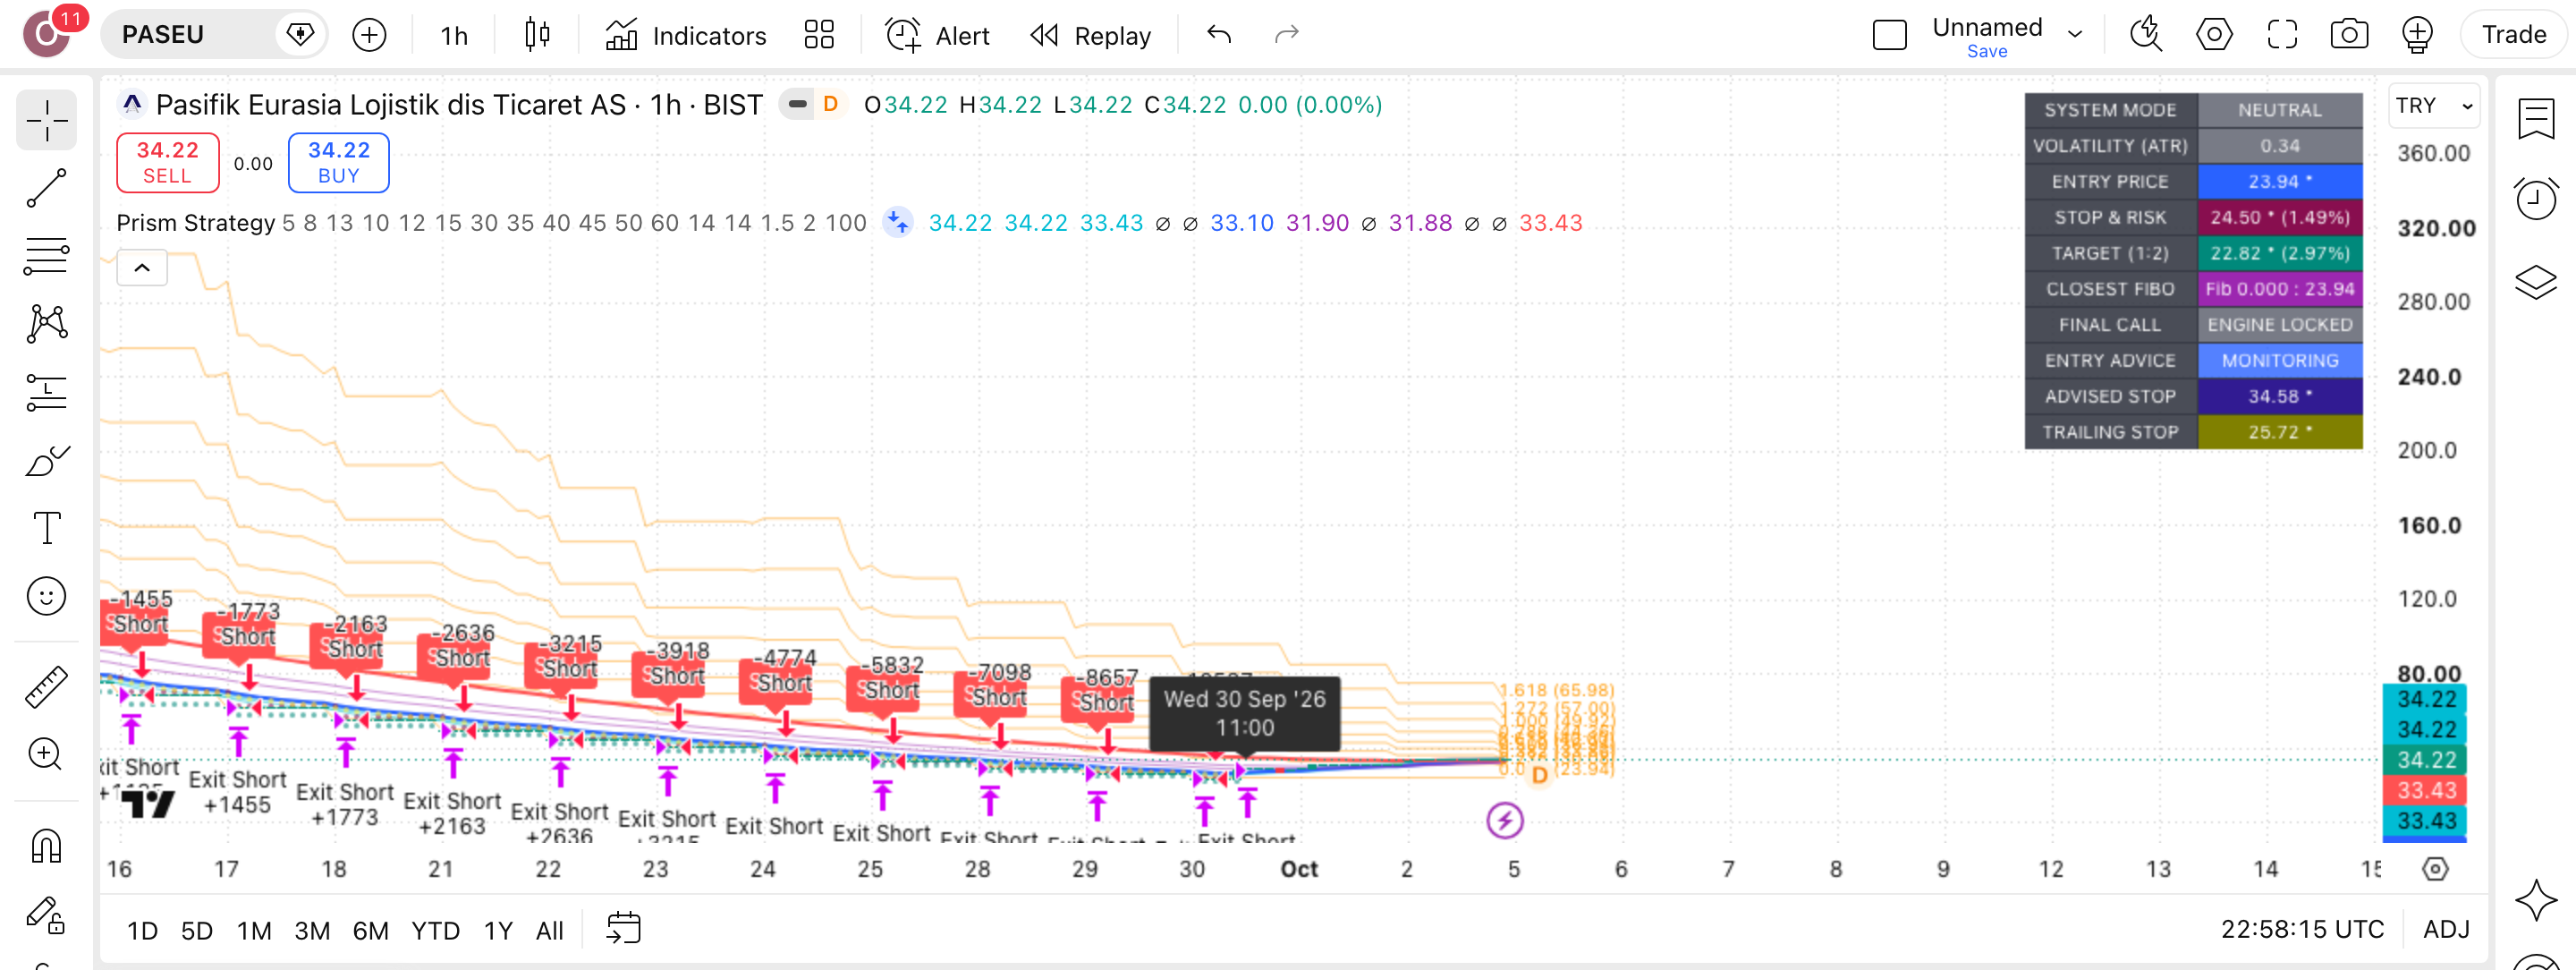
Task: Open the forecasting and measurement tools
Action: (x=46, y=392)
